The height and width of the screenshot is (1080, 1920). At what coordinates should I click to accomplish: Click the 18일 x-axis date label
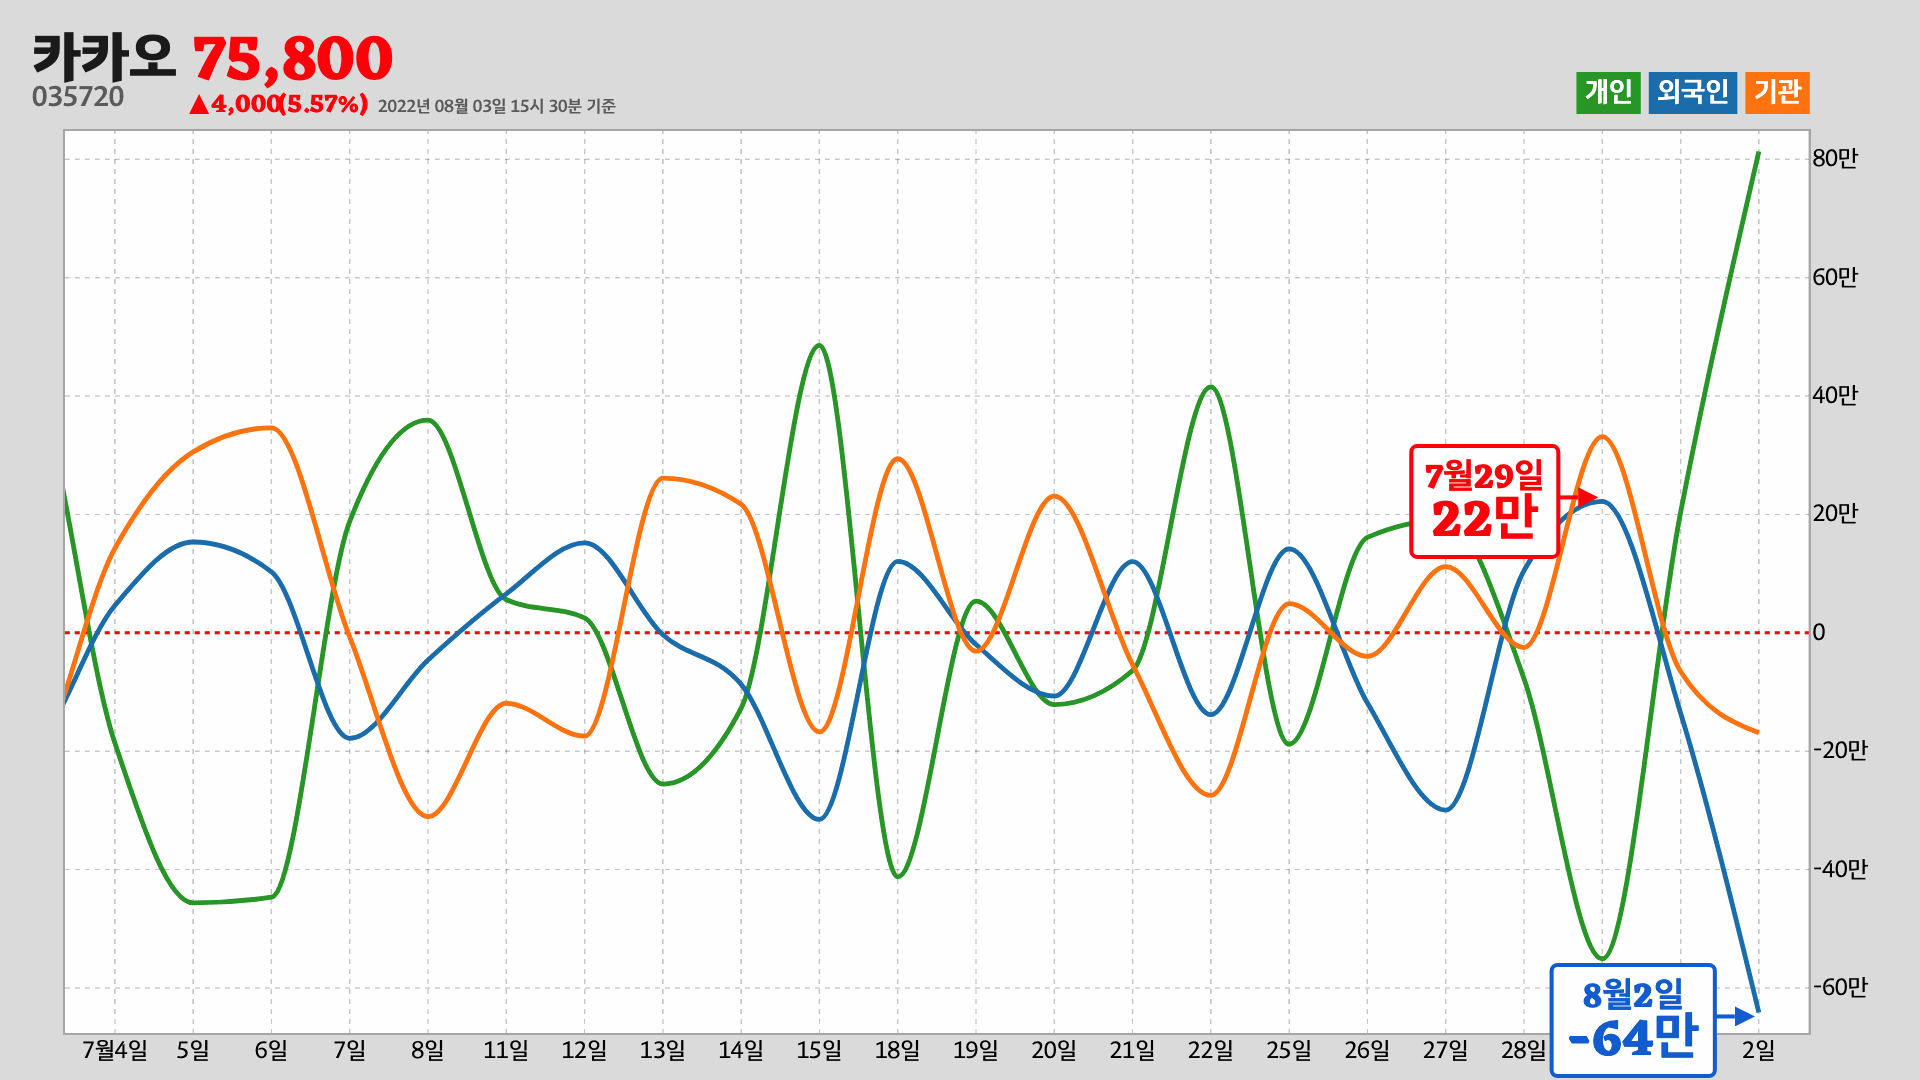[x=897, y=1050]
